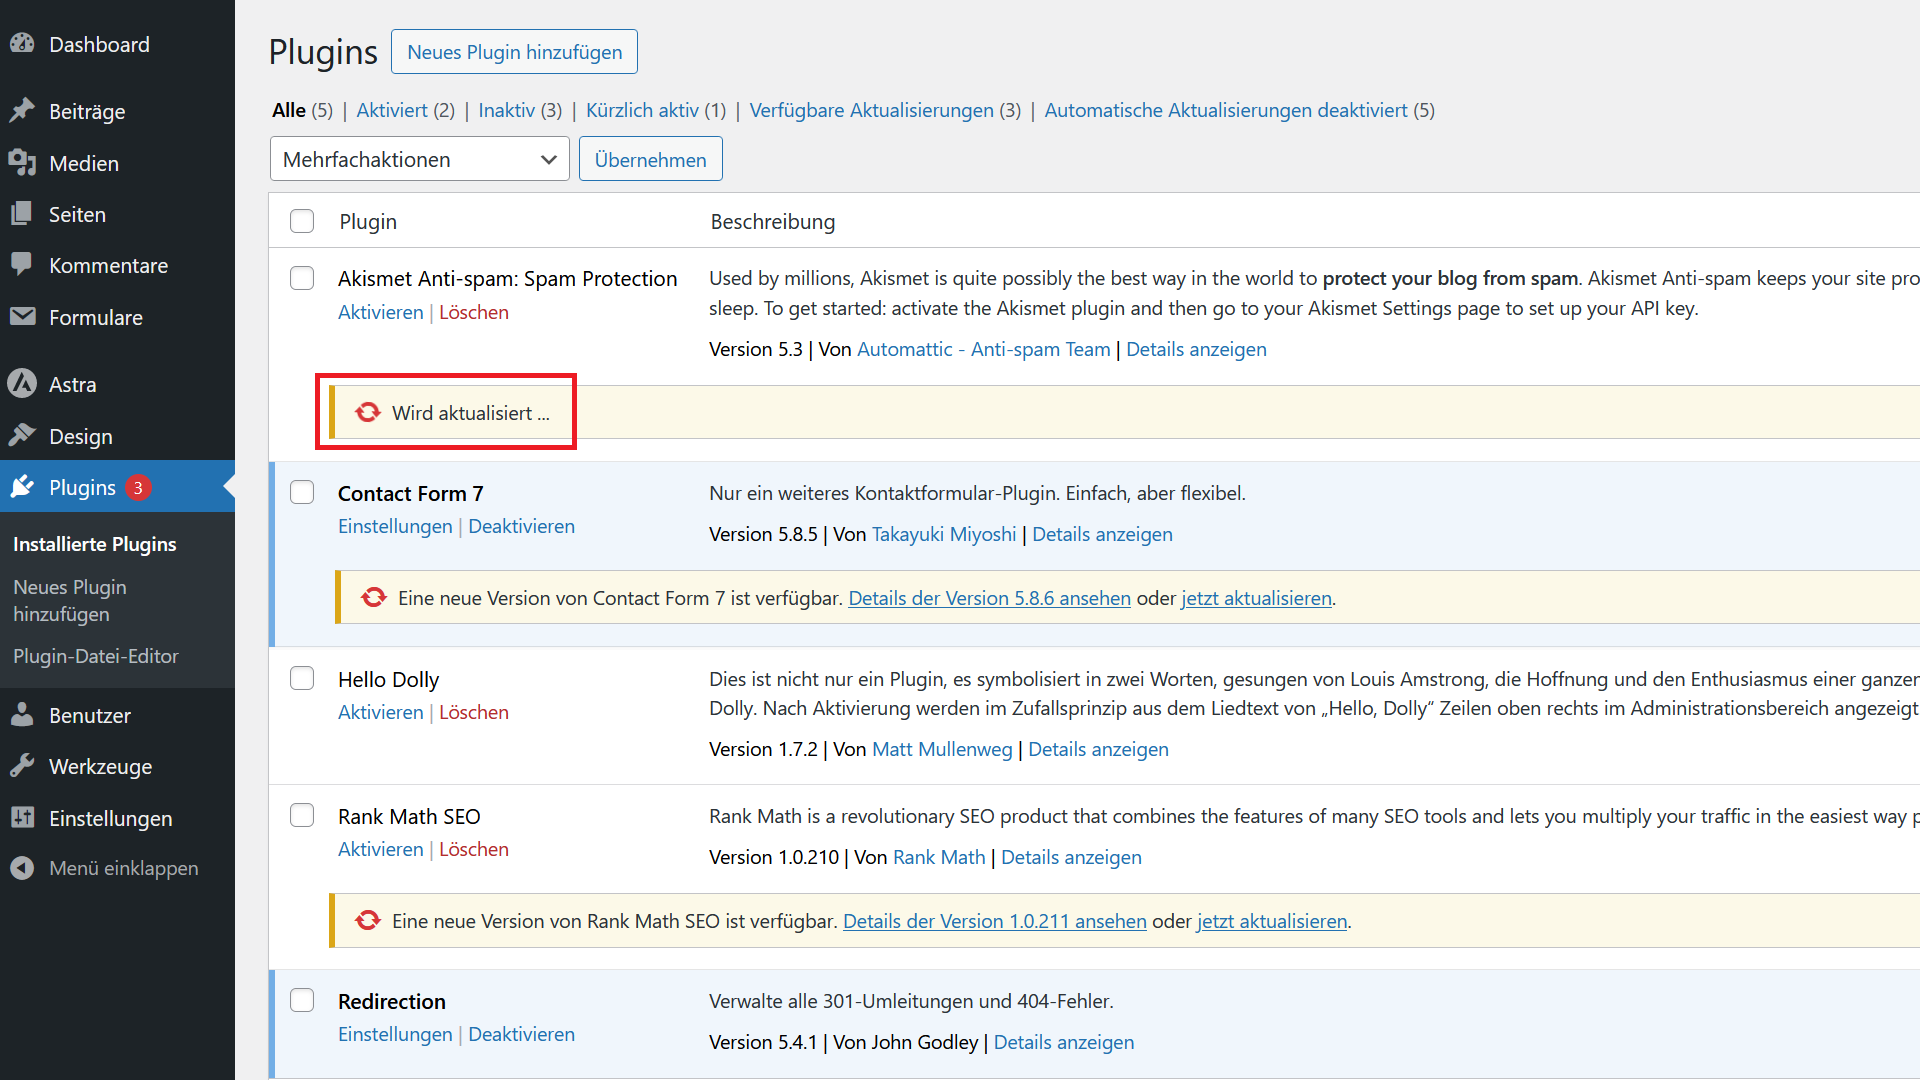This screenshot has height=1080, width=1920.
Task: Click the Plugins plug icon
Action: click(x=22, y=487)
